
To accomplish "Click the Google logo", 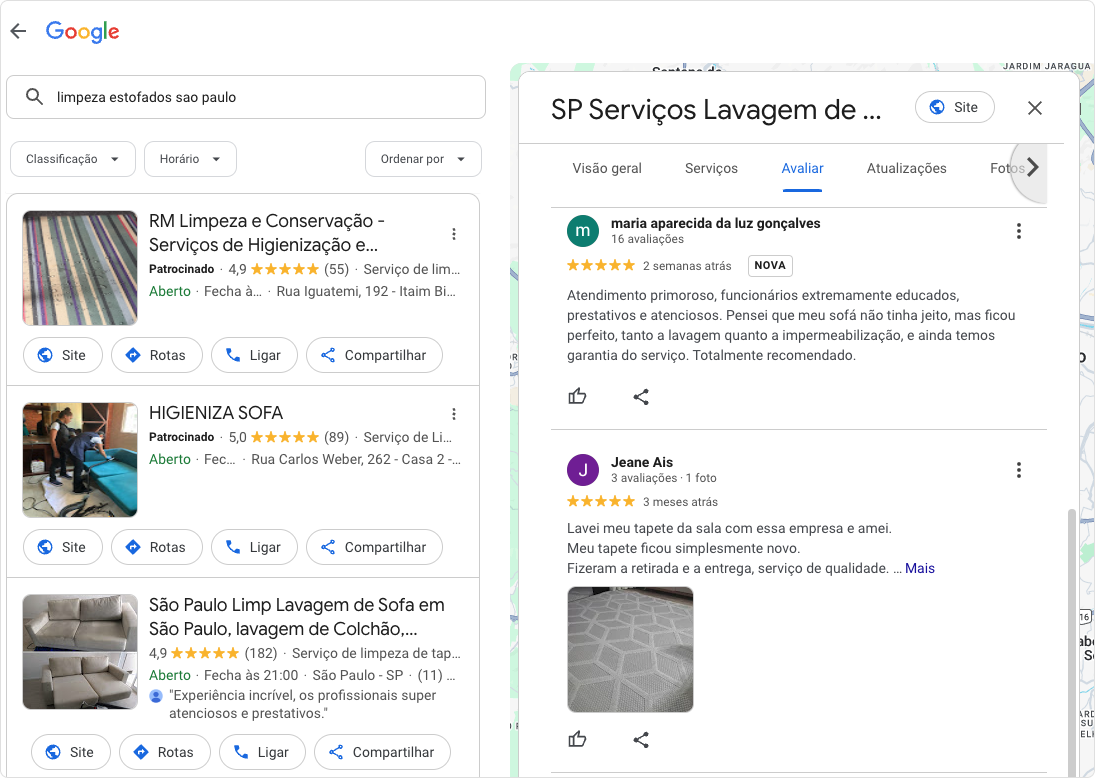I will coord(82,31).
